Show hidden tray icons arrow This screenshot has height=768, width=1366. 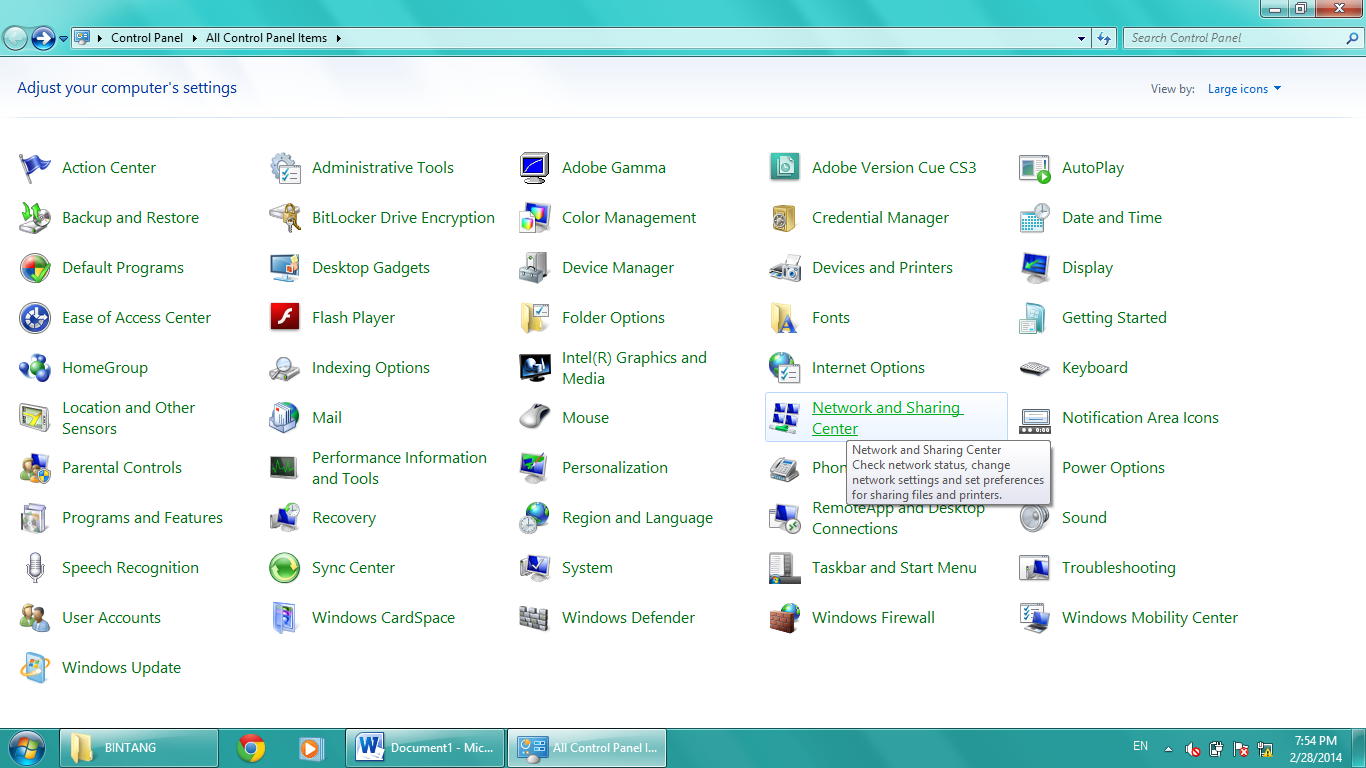(1168, 748)
